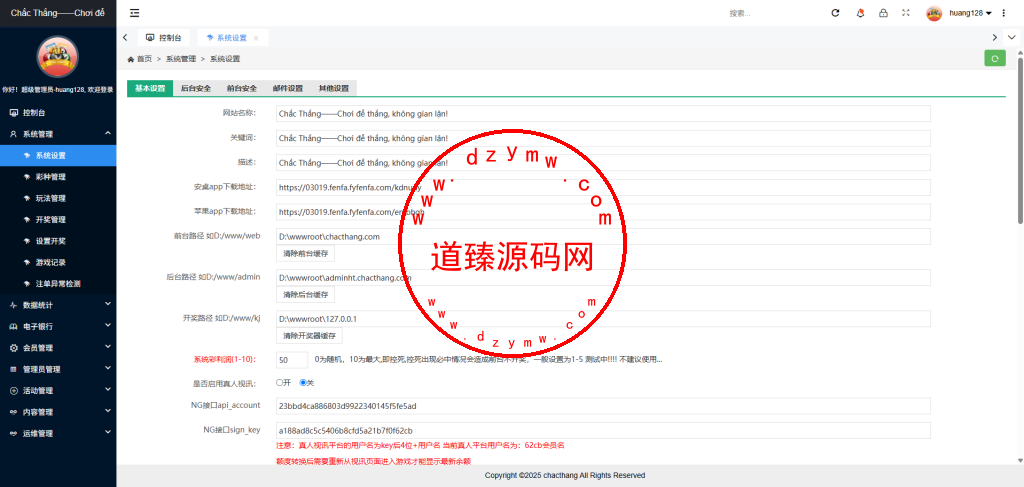Open 系统设置 in the sidebar
Viewport: 1024px width, 487px height.
pyautogui.click(x=58, y=155)
